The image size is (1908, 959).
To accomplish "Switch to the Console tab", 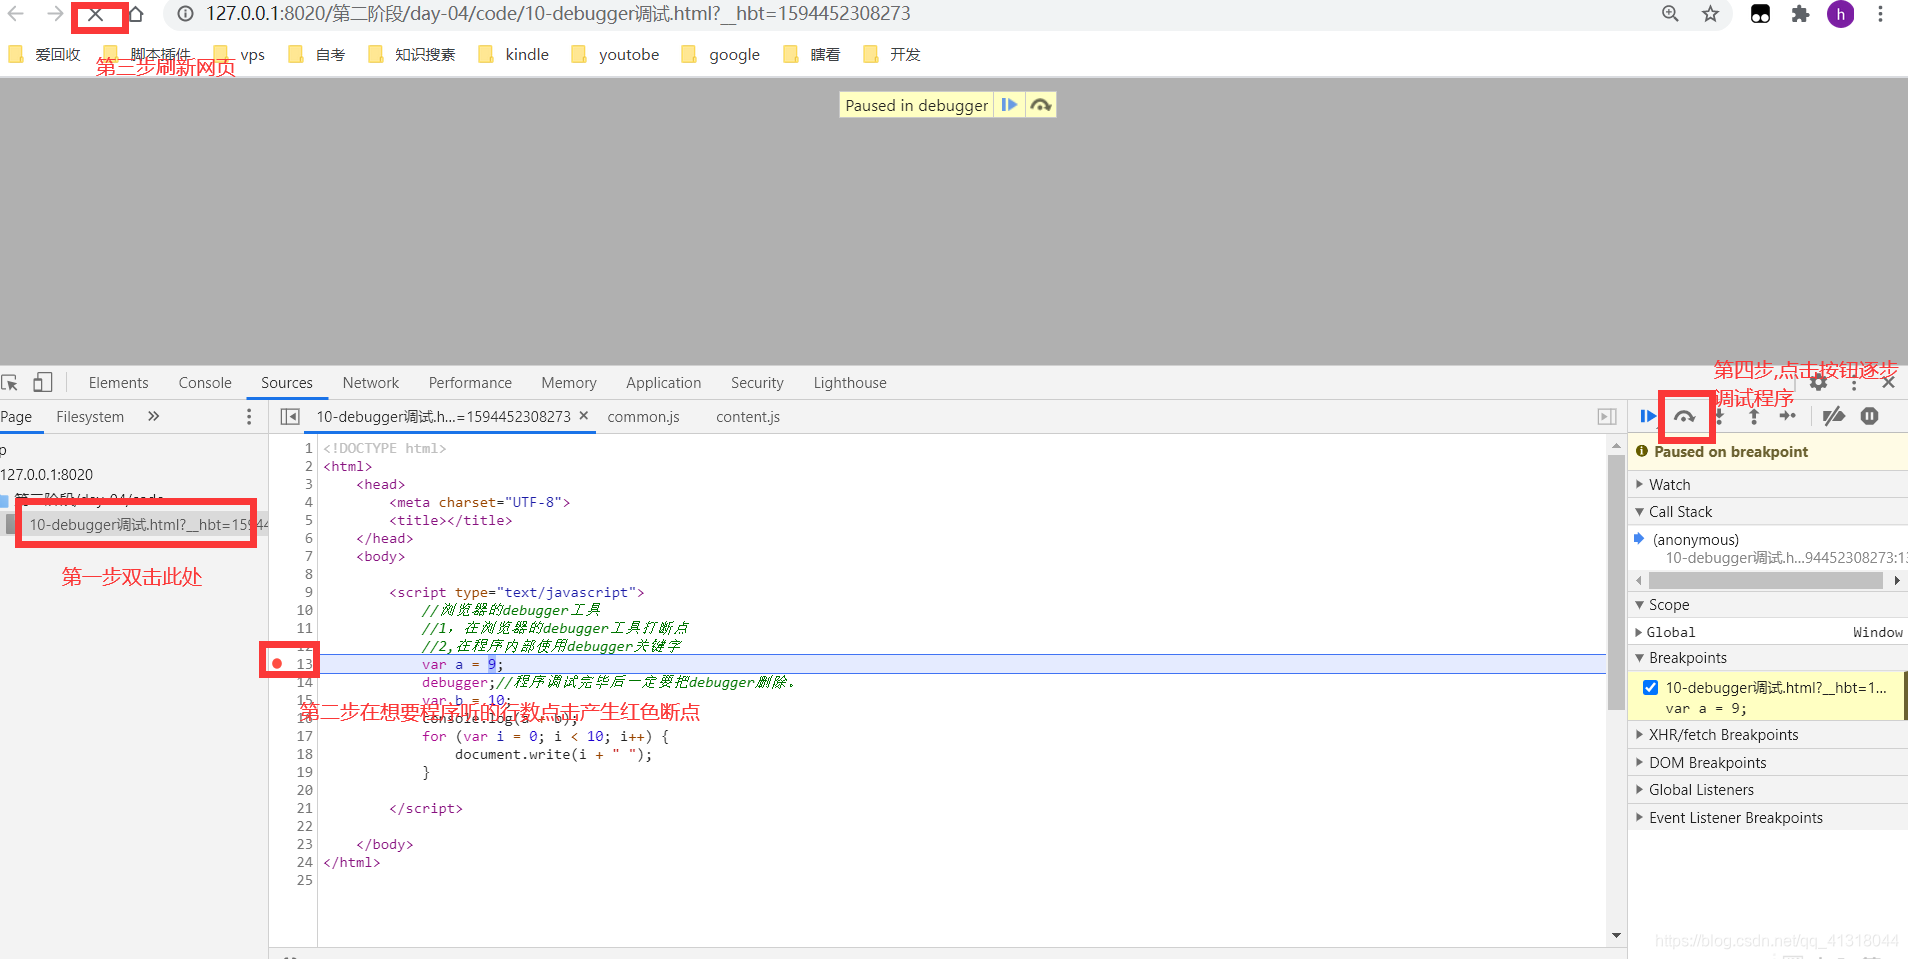I will 205,383.
